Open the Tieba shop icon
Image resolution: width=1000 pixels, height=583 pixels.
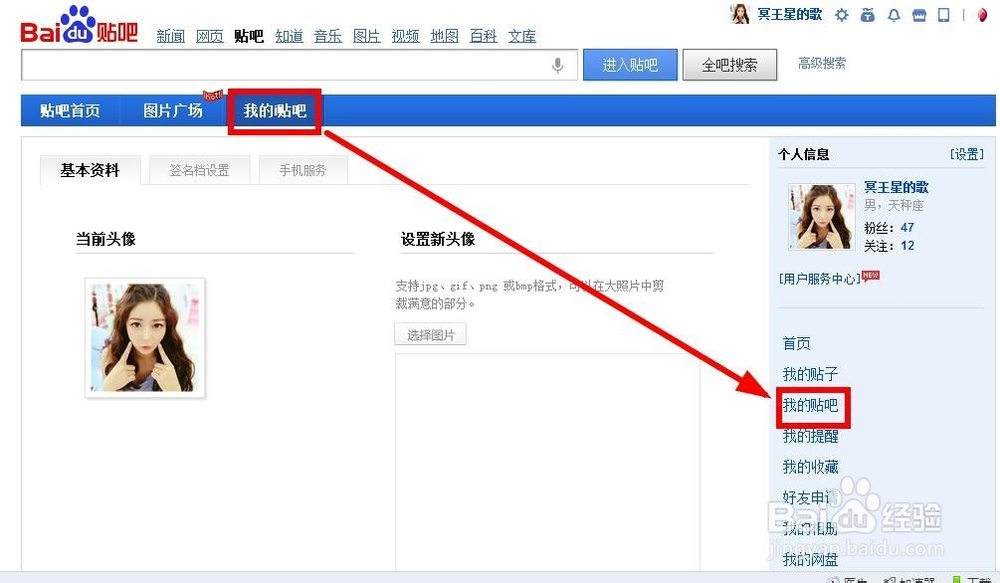point(918,15)
